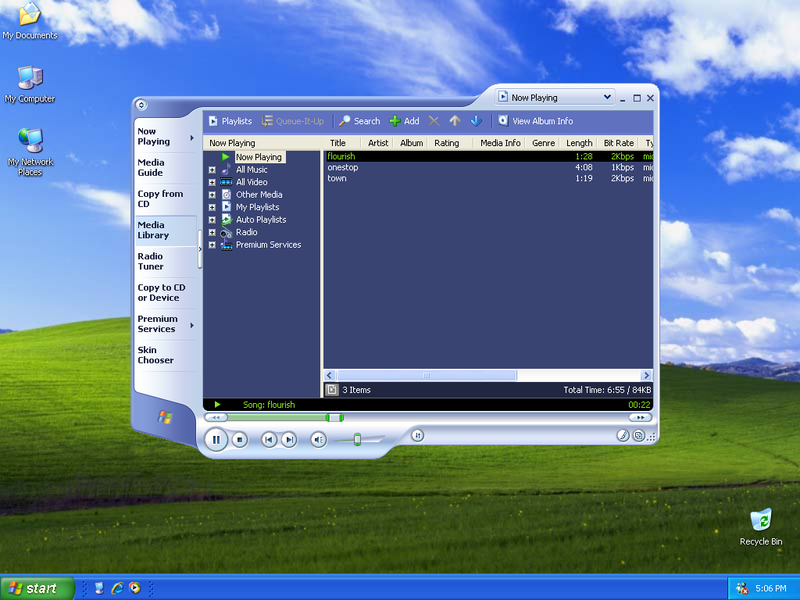Click the Other Media icon

pyautogui.click(x=226, y=194)
